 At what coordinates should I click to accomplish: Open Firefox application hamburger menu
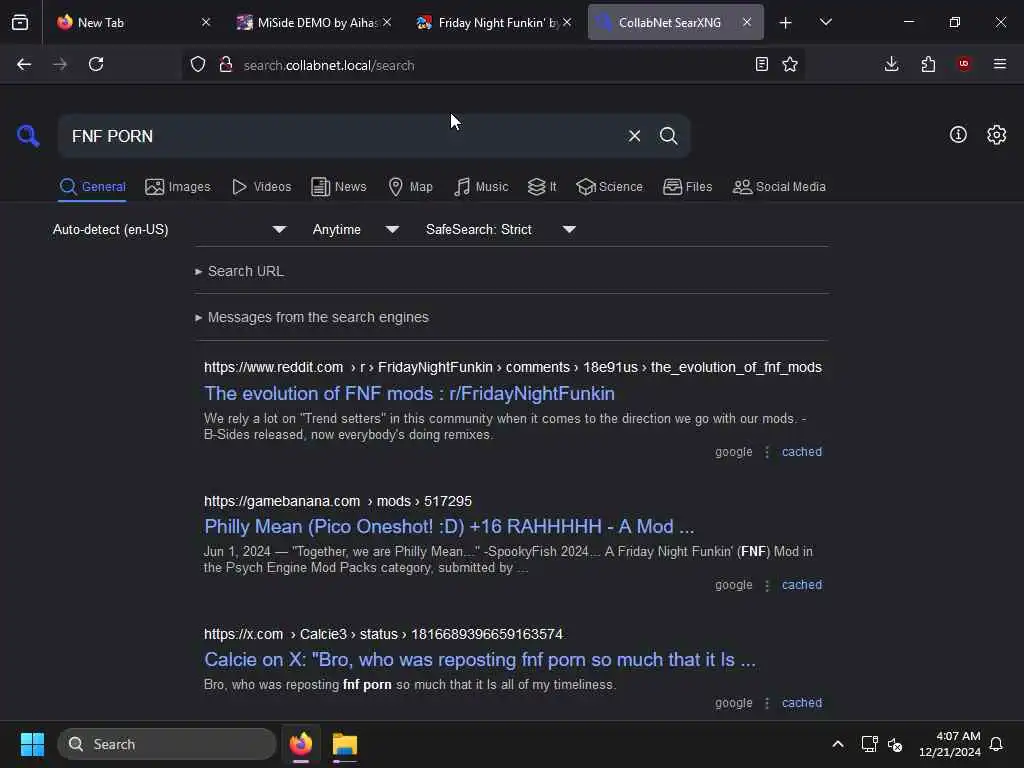tap(999, 64)
